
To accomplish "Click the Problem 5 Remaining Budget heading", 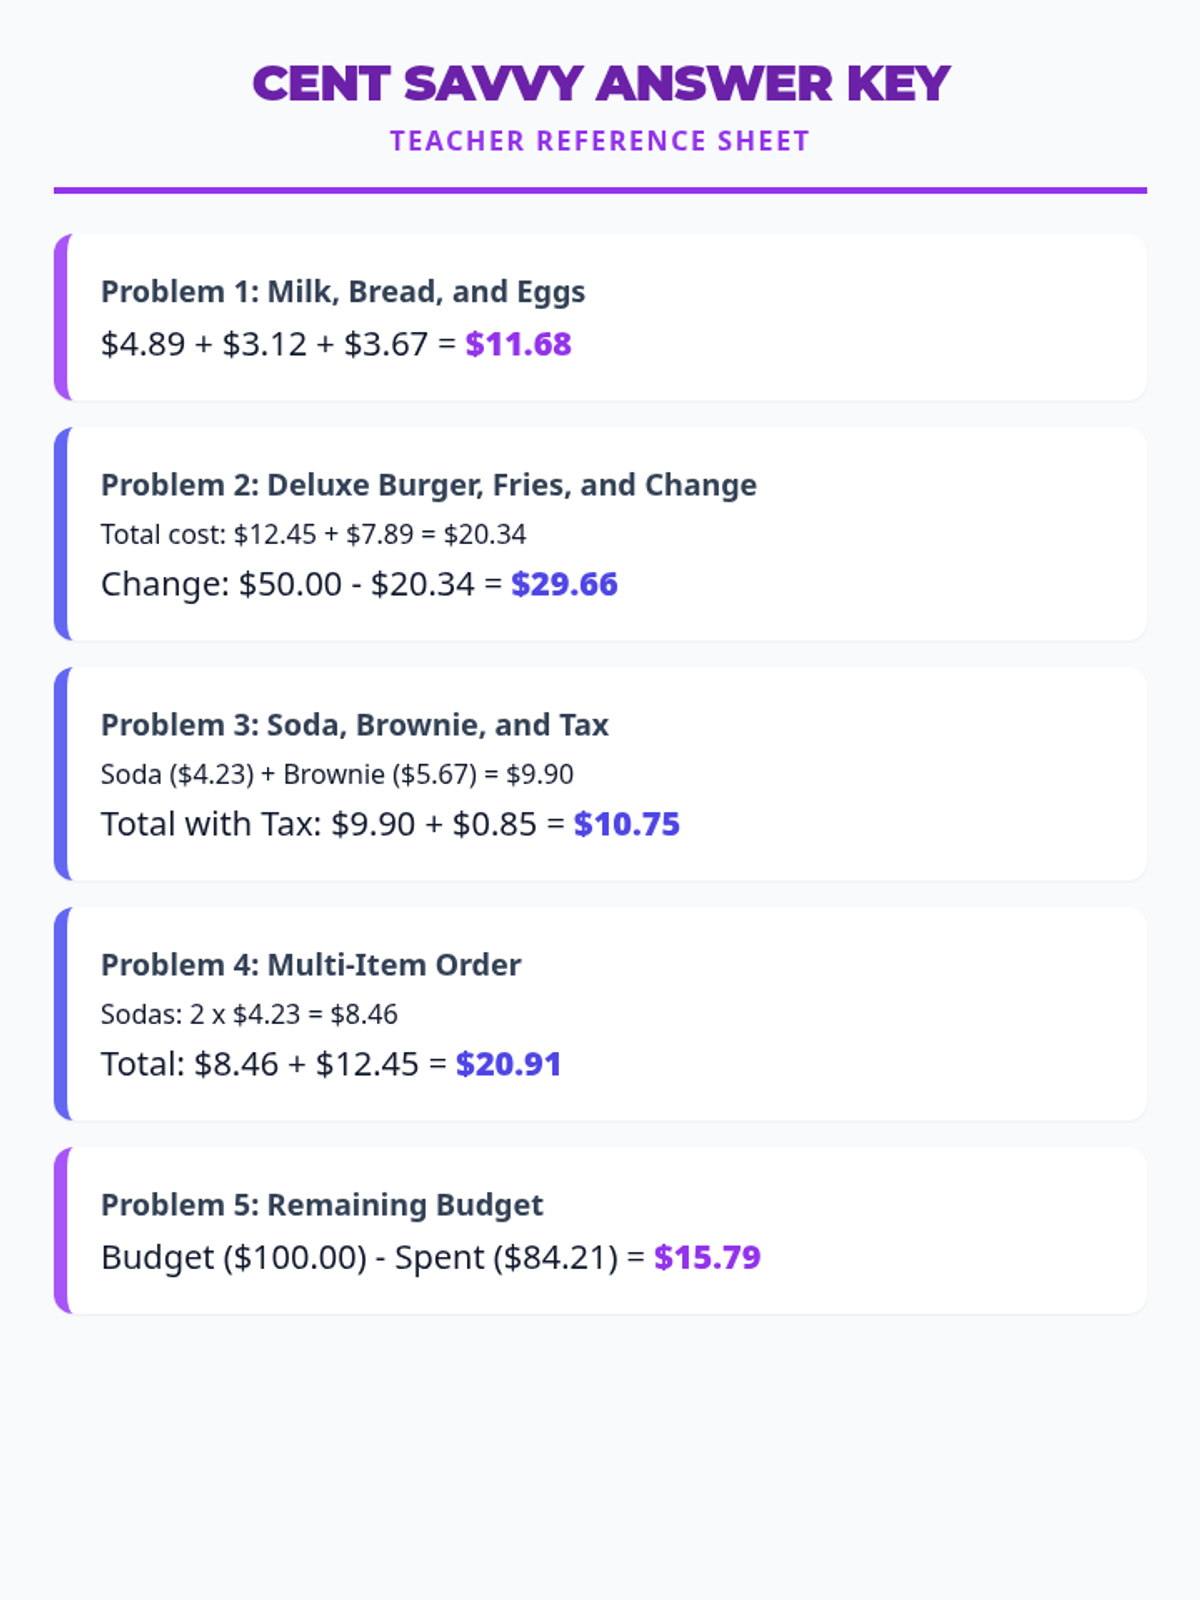I will 322,1205.
